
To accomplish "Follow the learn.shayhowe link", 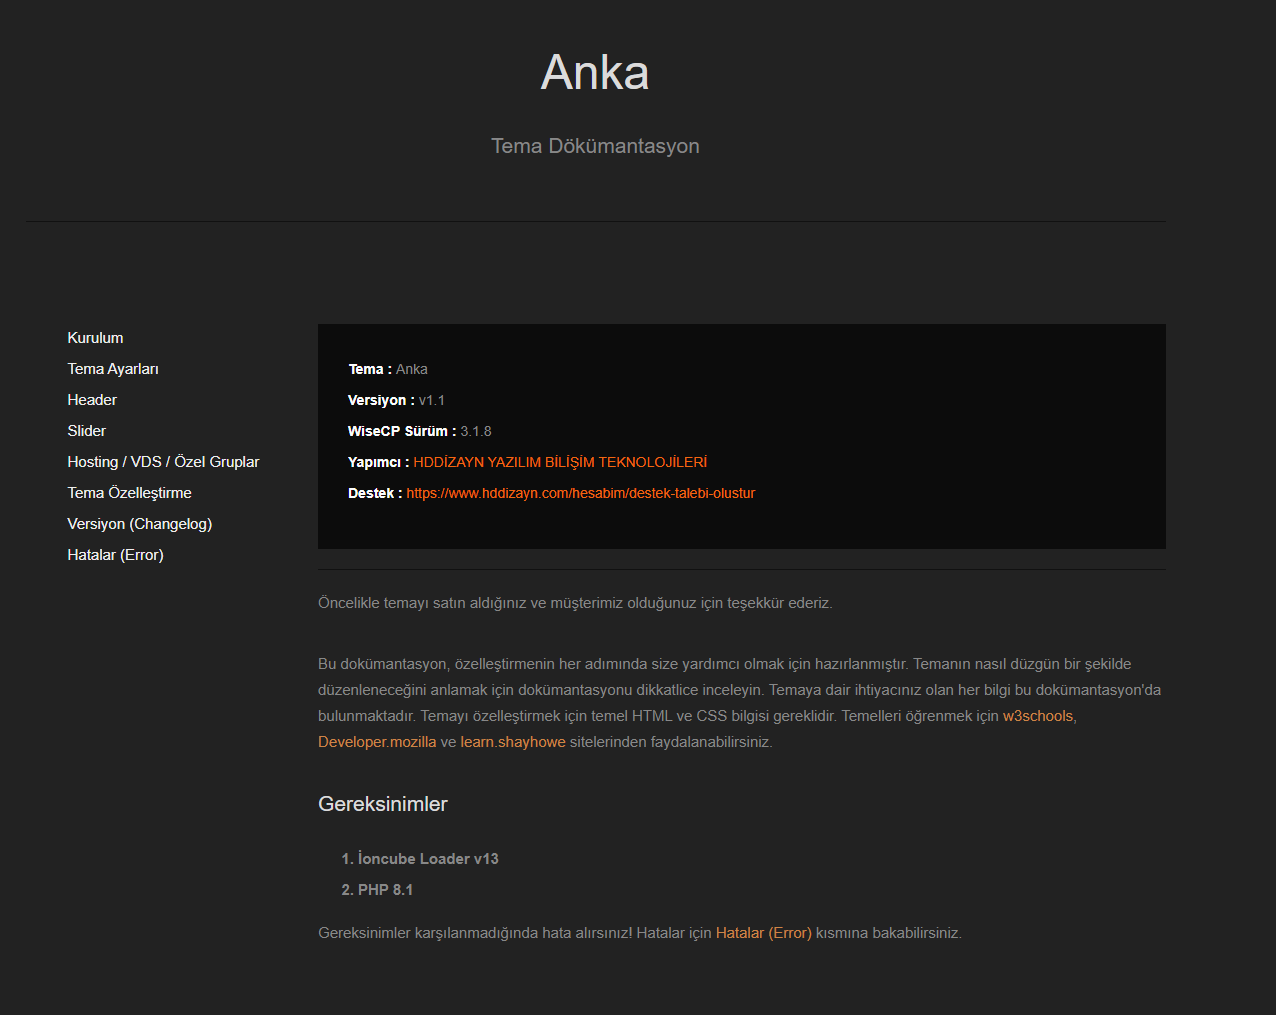I will point(513,742).
